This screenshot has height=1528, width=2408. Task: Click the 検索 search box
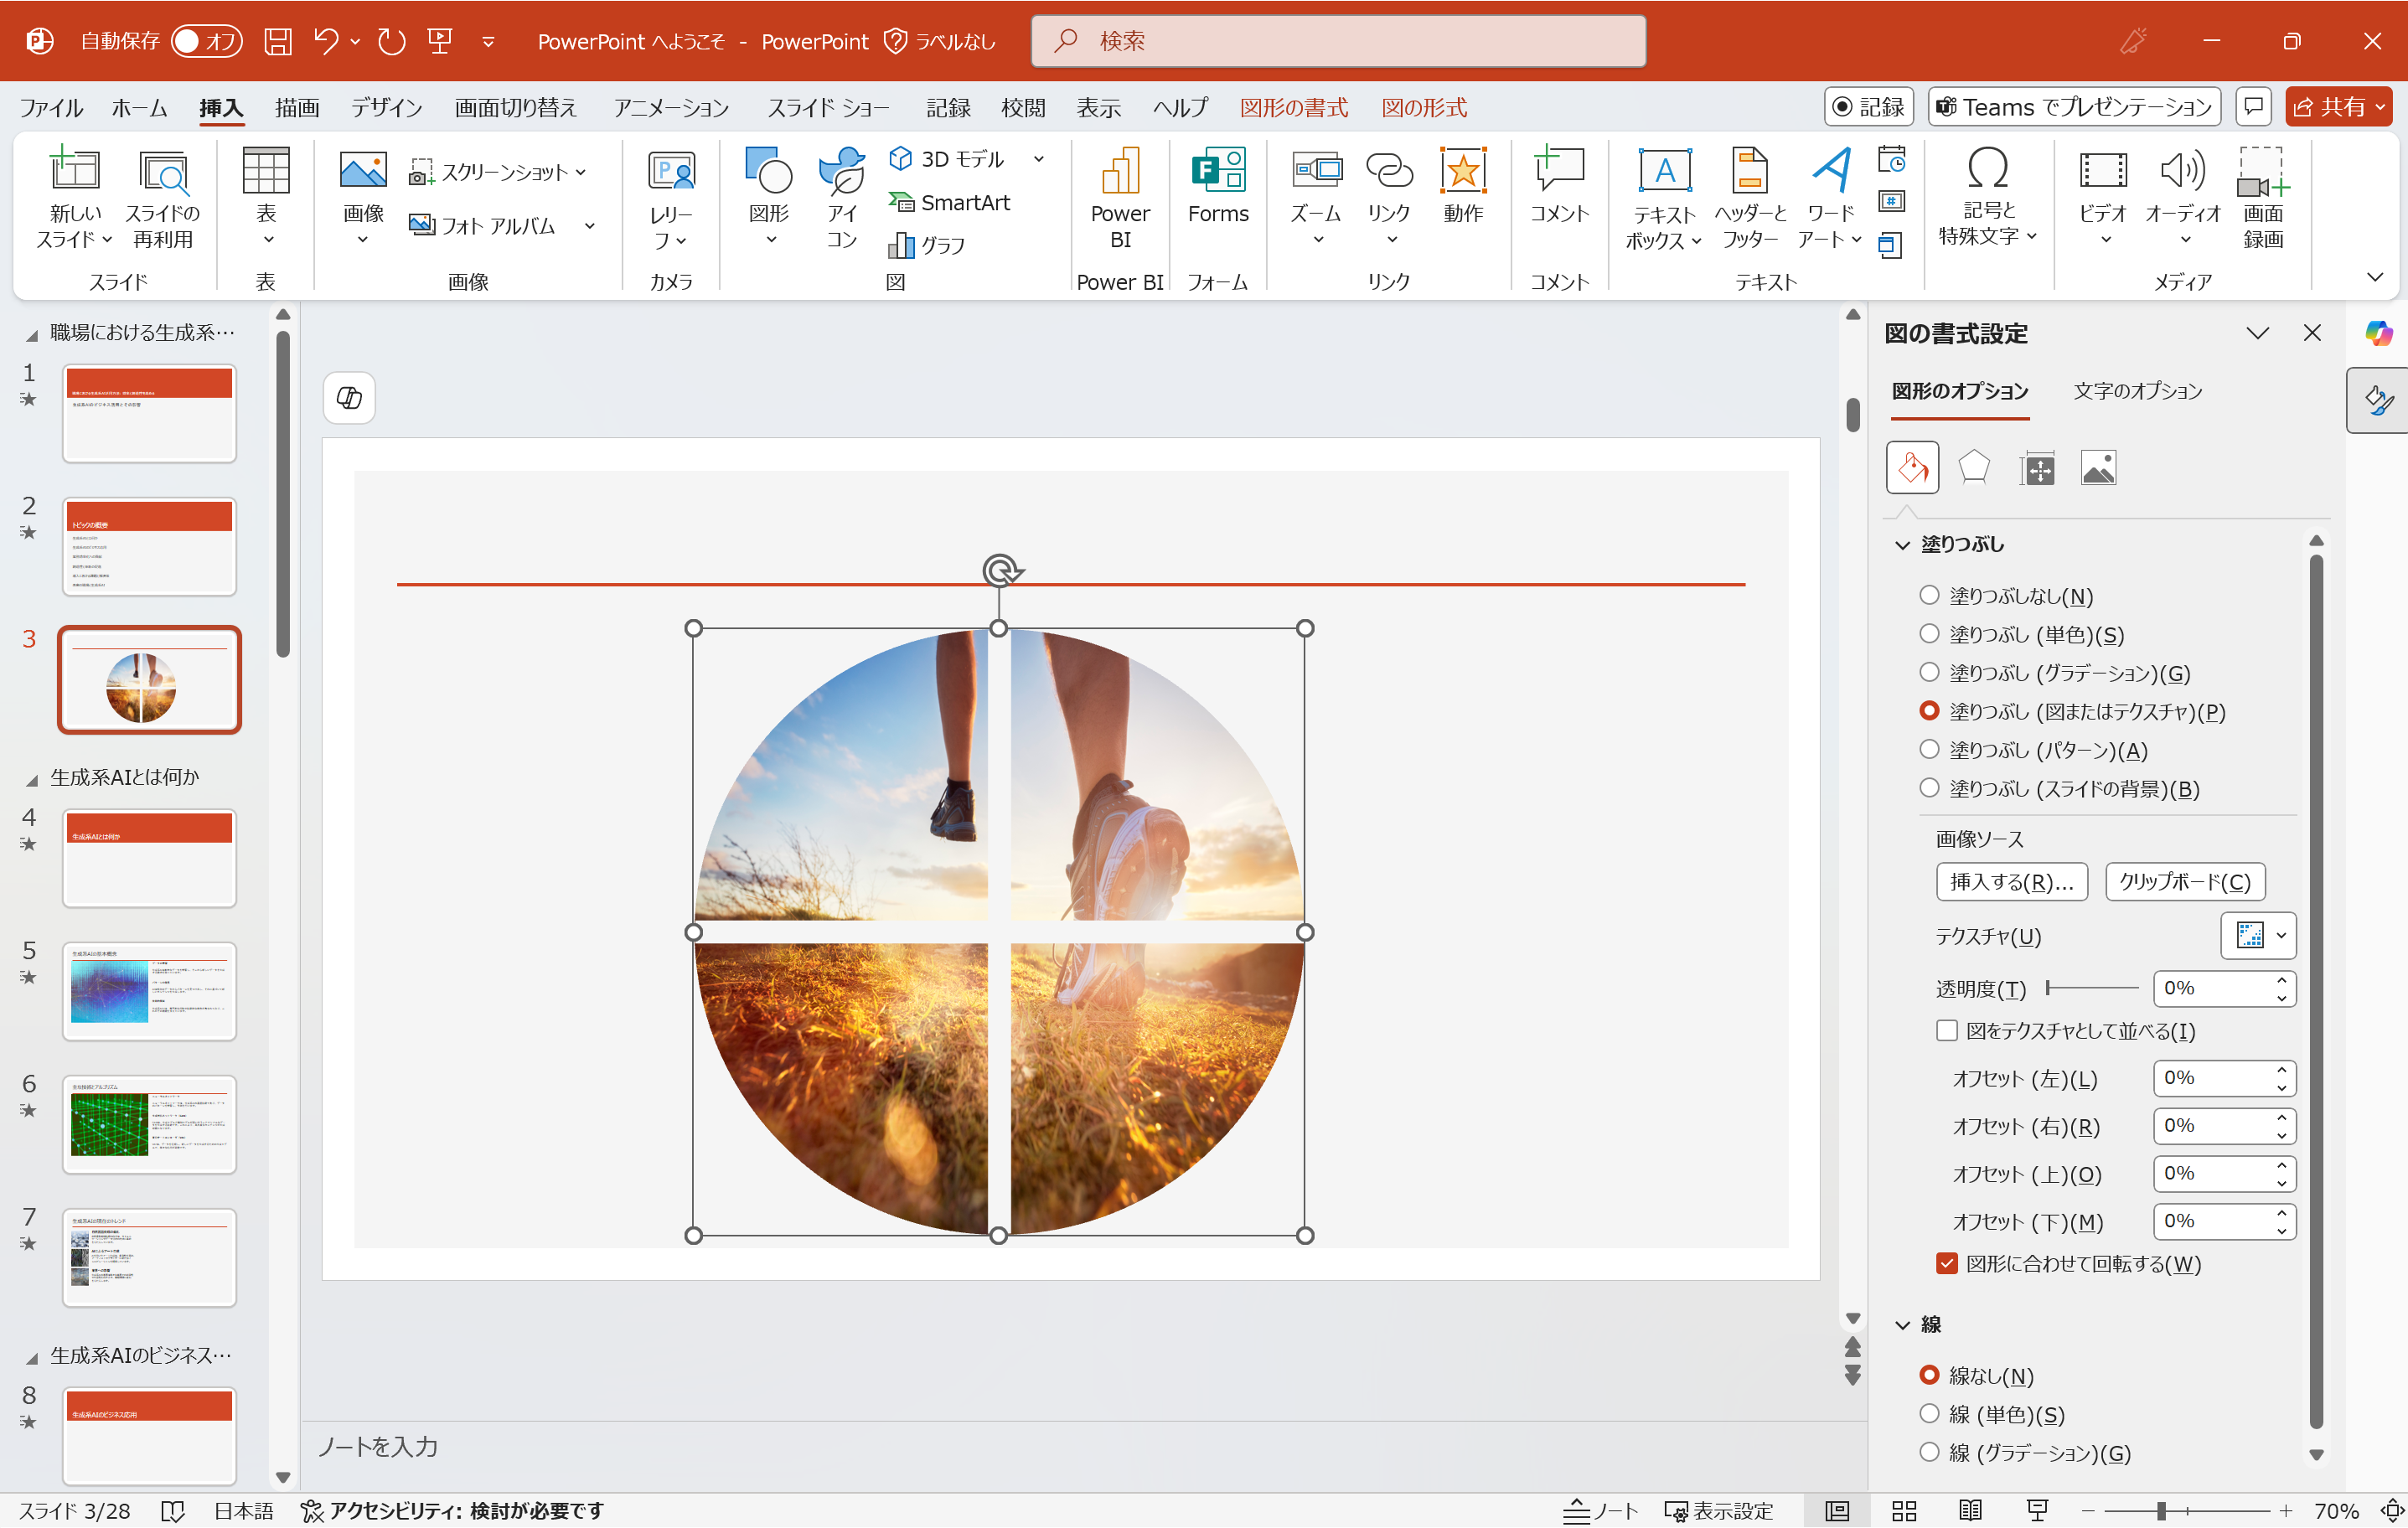pyautogui.click(x=1338, y=41)
